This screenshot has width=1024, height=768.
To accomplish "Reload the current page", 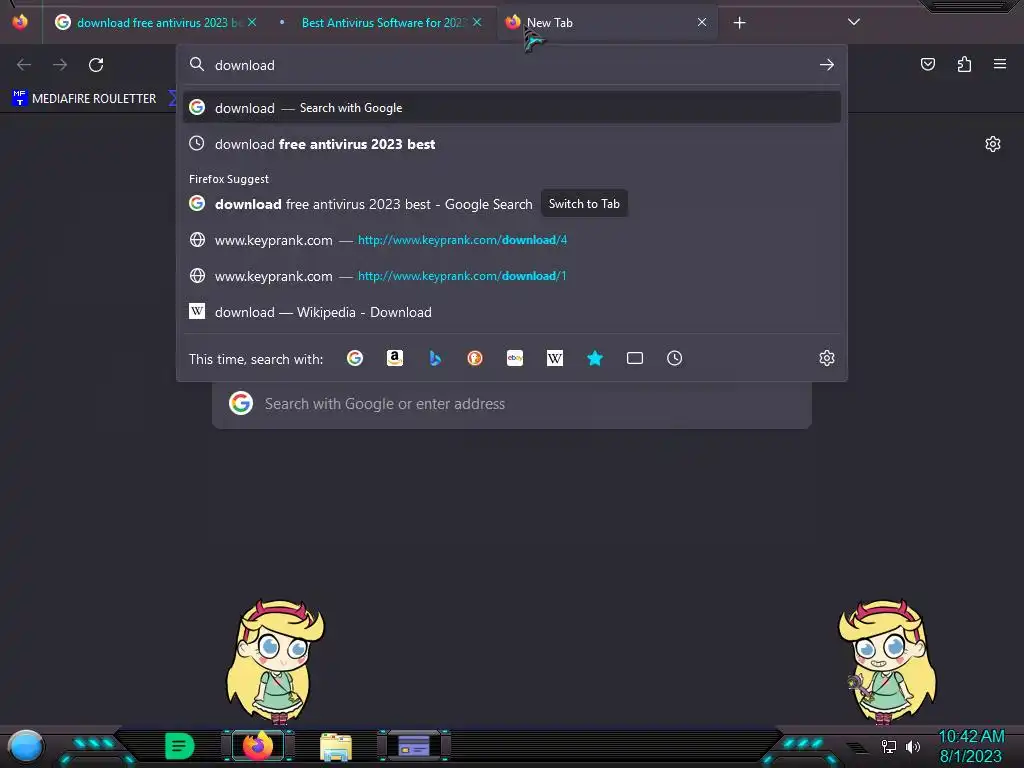I will tap(96, 65).
